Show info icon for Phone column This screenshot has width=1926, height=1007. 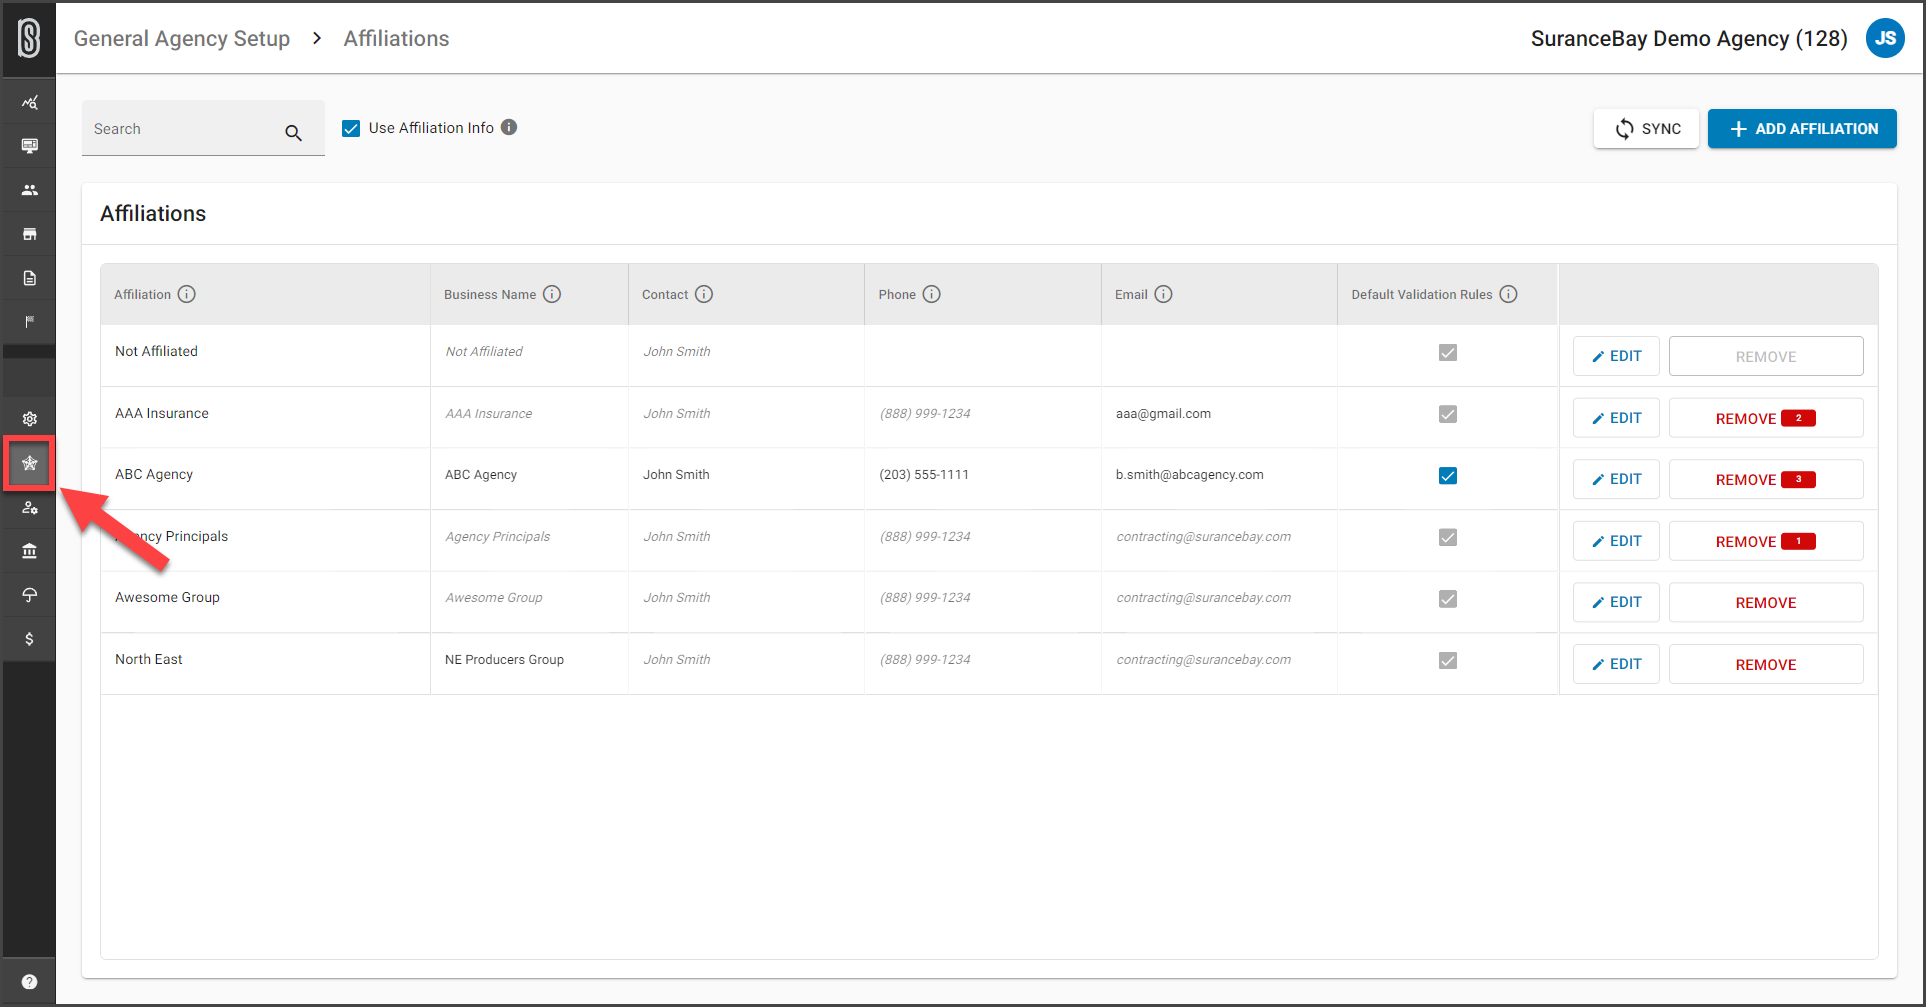(931, 294)
